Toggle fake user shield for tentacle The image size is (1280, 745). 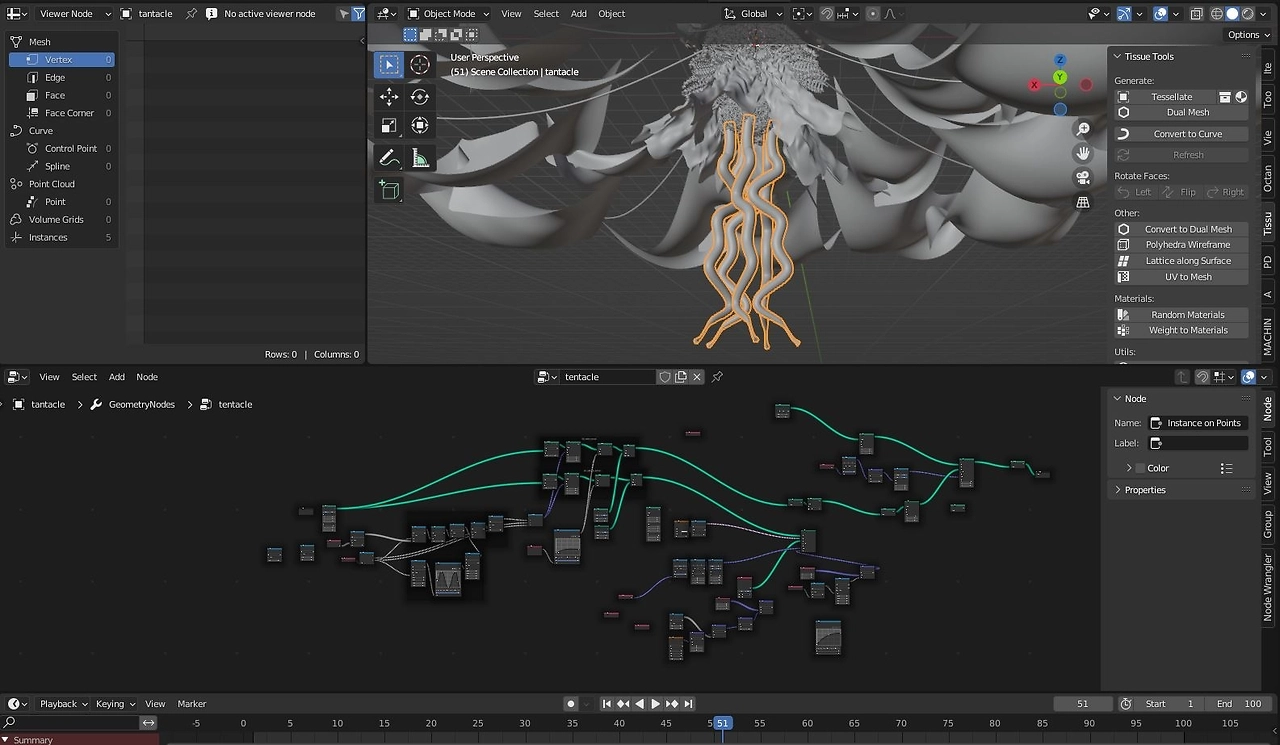(664, 377)
